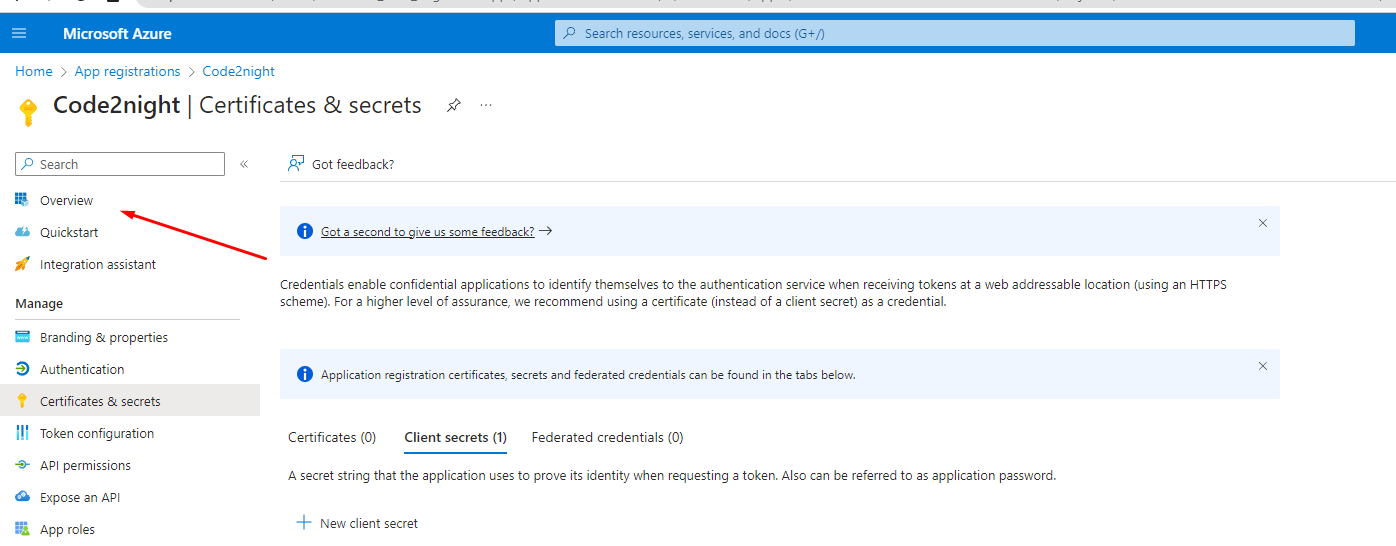This screenshot has height=546, width=1396.
Task: Select Client secrets (1) tab
Action: (456, 437)
